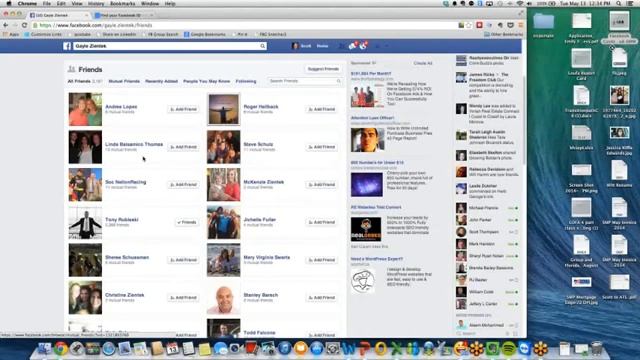Click the Friends section people icon

click(x=71, y=69)
